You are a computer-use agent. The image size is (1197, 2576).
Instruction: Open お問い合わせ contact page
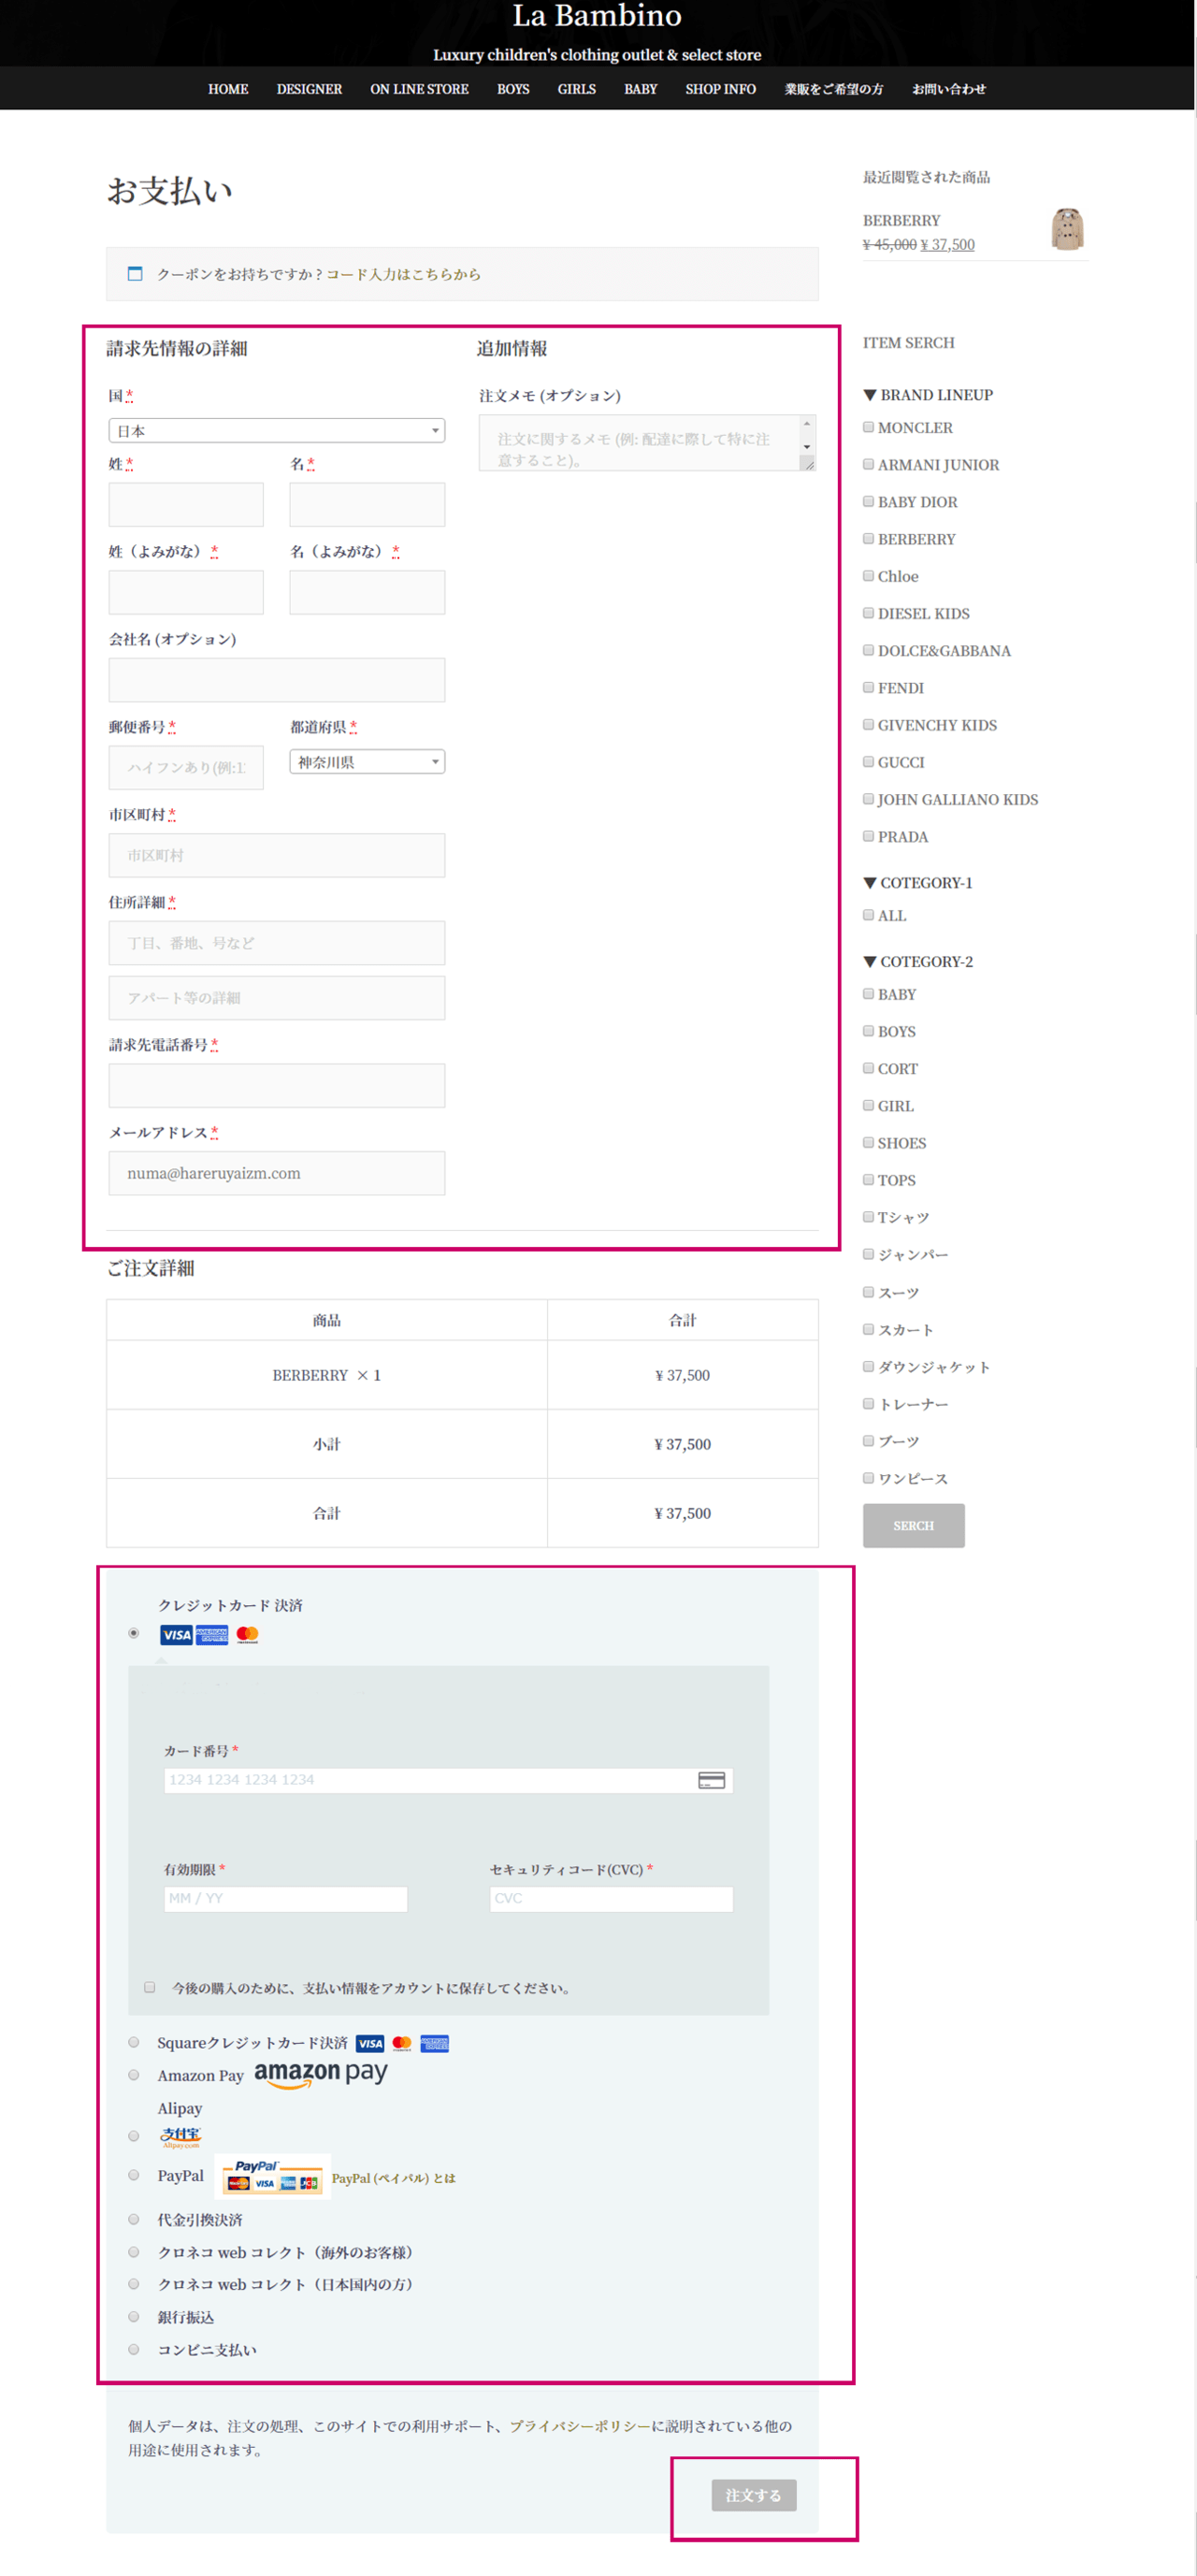948,89
